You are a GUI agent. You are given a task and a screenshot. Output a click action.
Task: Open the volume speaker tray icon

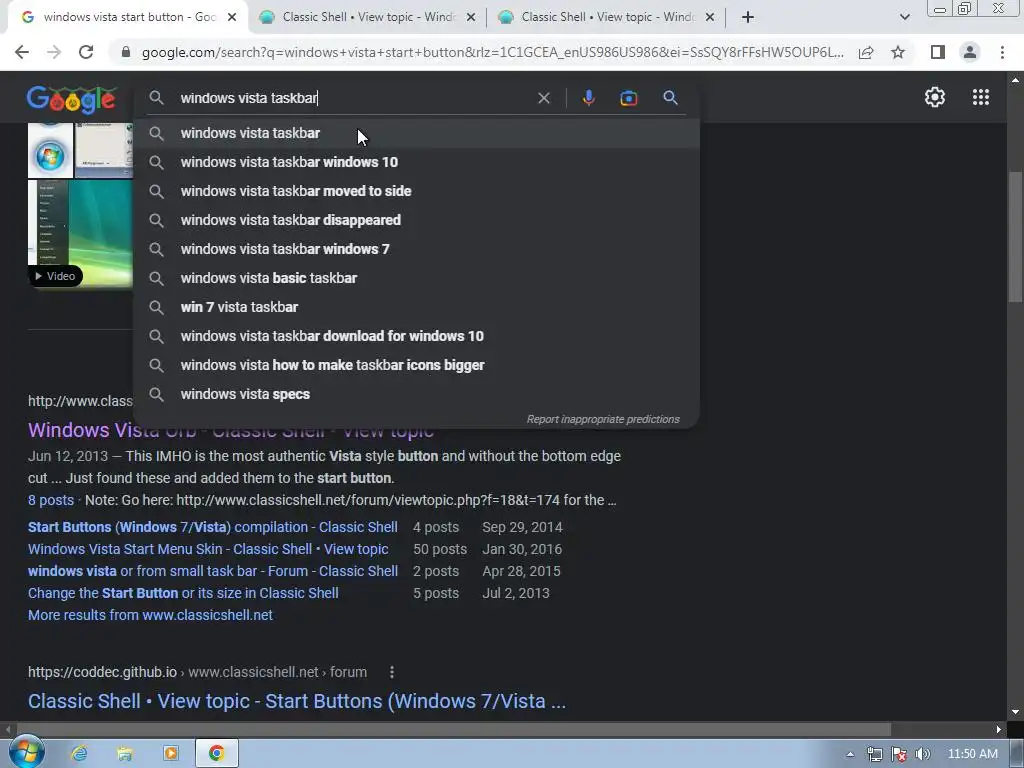922,754
